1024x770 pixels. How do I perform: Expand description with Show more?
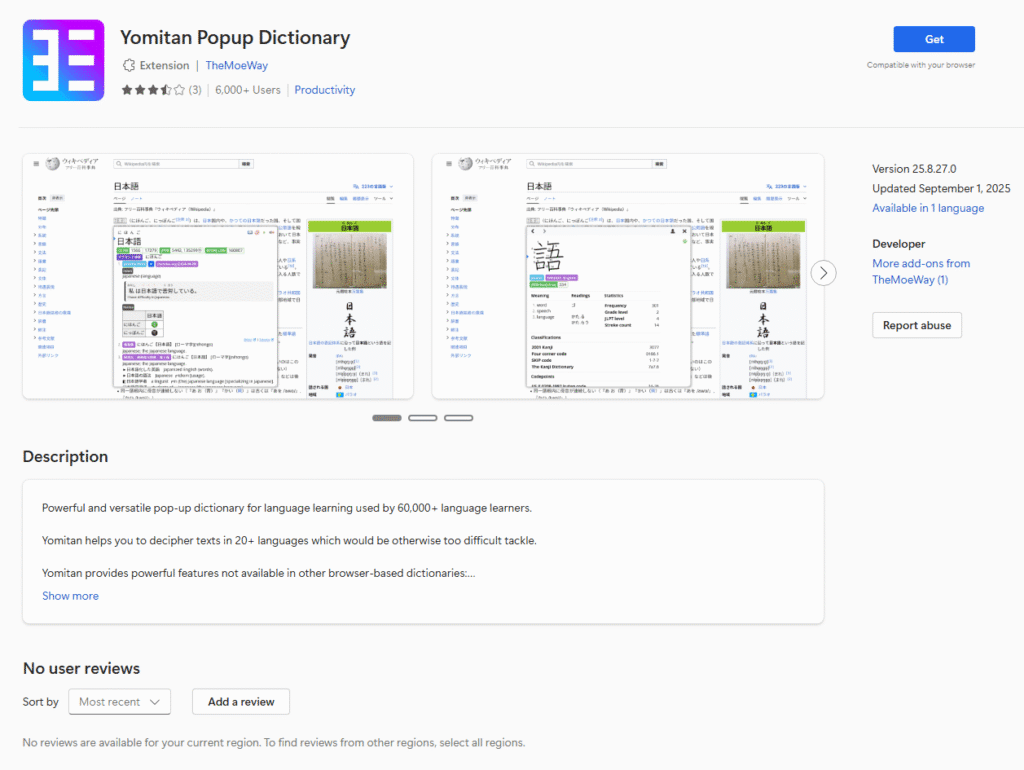(70, 596)
